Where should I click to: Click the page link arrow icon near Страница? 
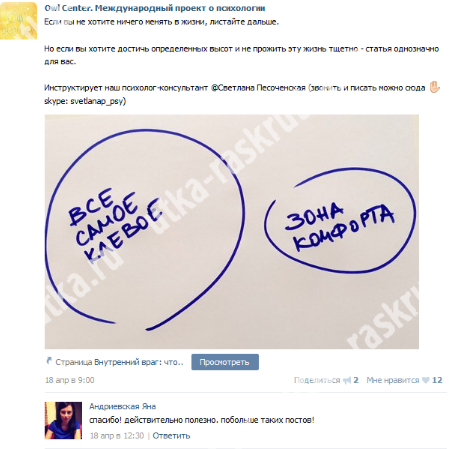tap(49, 361)
